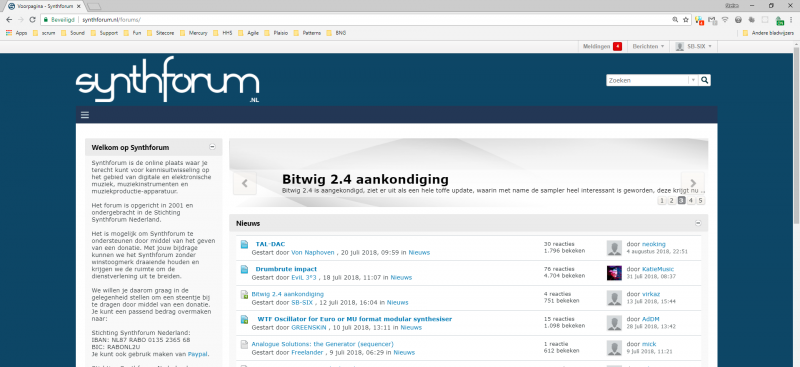
Task: Open the Apps shortcut in bookmarks bar
Action: [16, 33]
